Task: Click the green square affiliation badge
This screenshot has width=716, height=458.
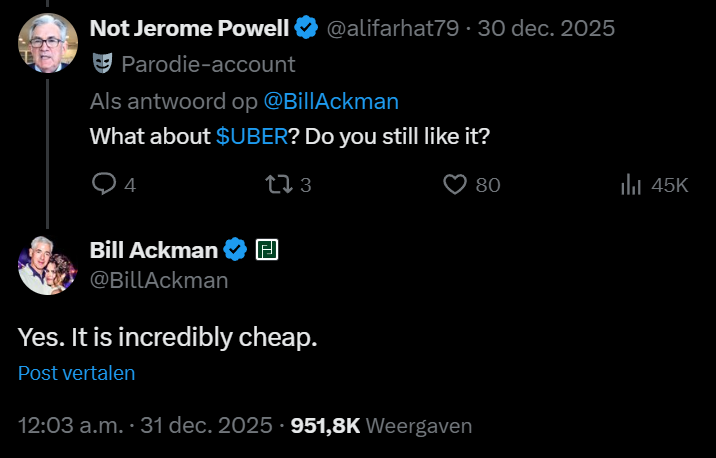Action: tap(267, 249)
